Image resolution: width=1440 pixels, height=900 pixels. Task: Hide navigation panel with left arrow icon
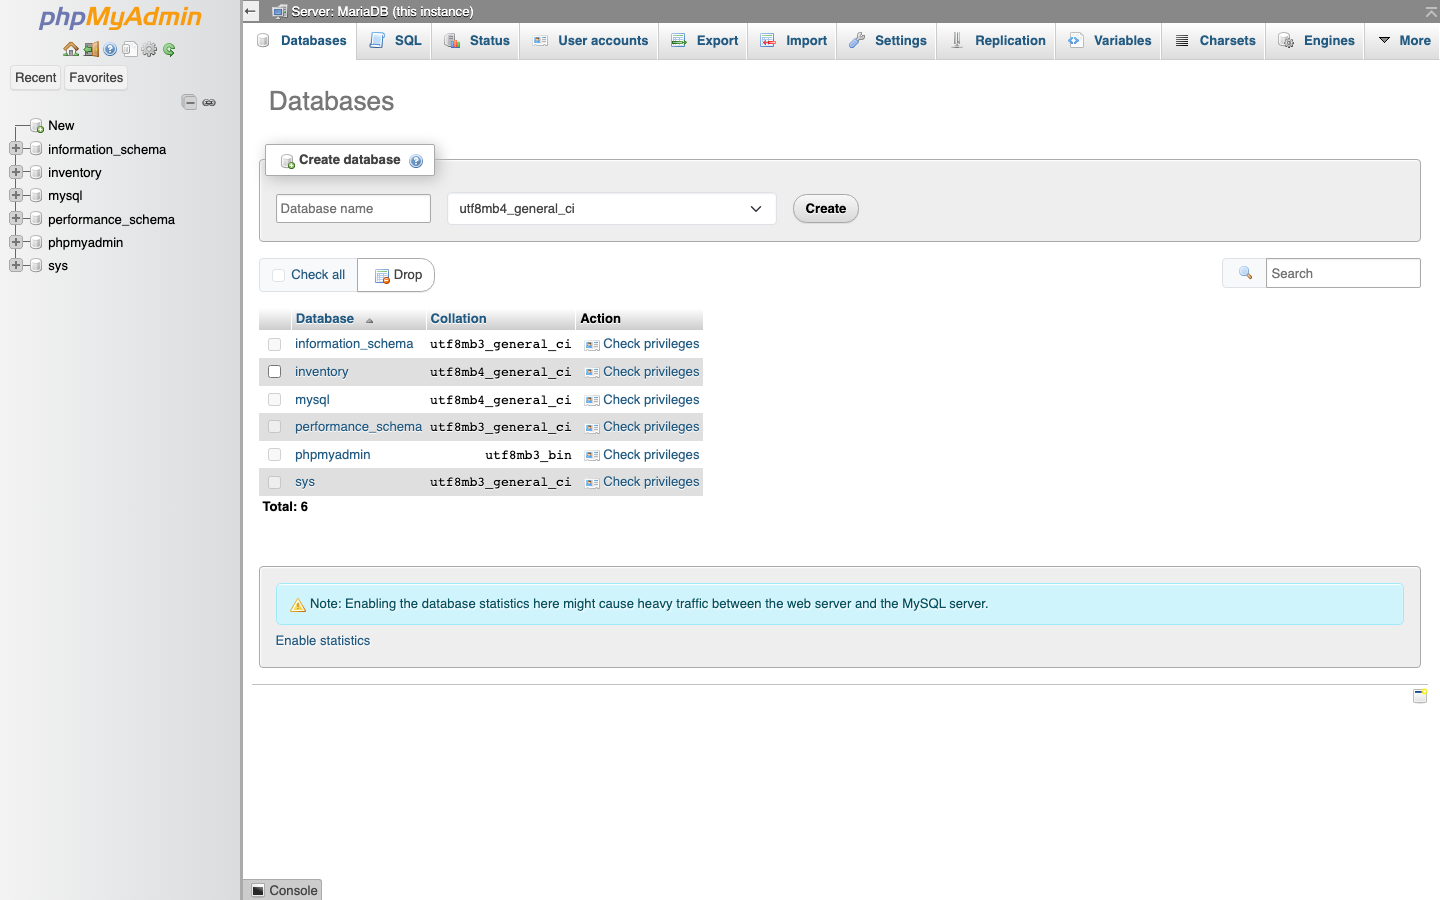click(251, 11)
